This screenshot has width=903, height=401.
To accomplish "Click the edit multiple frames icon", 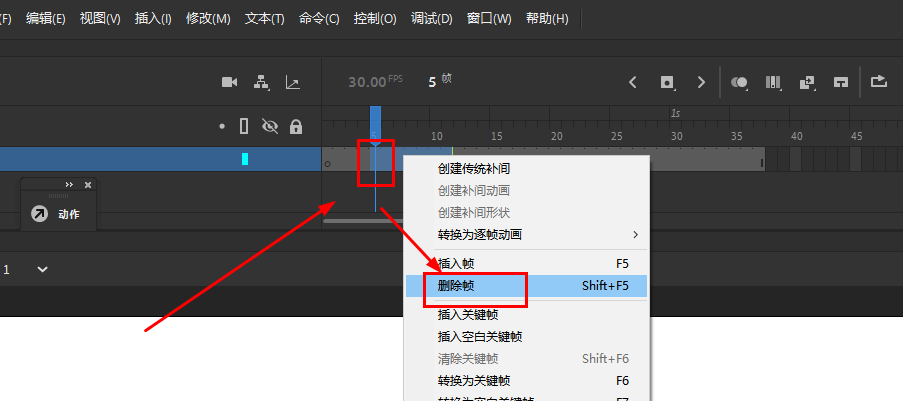I will 773,82.
